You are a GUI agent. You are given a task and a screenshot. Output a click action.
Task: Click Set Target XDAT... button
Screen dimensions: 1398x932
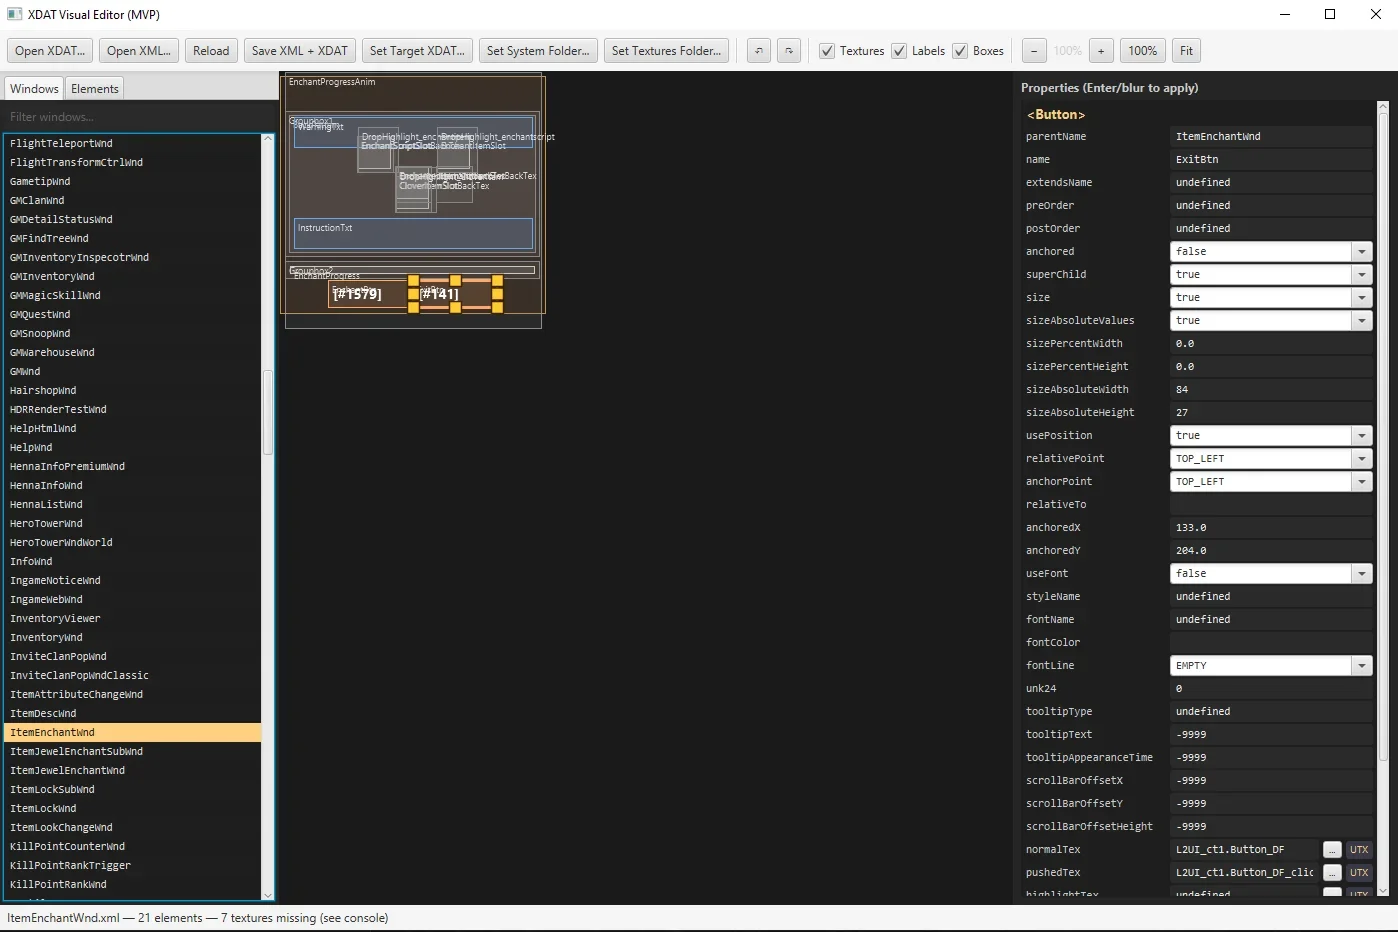click(417, 51)
